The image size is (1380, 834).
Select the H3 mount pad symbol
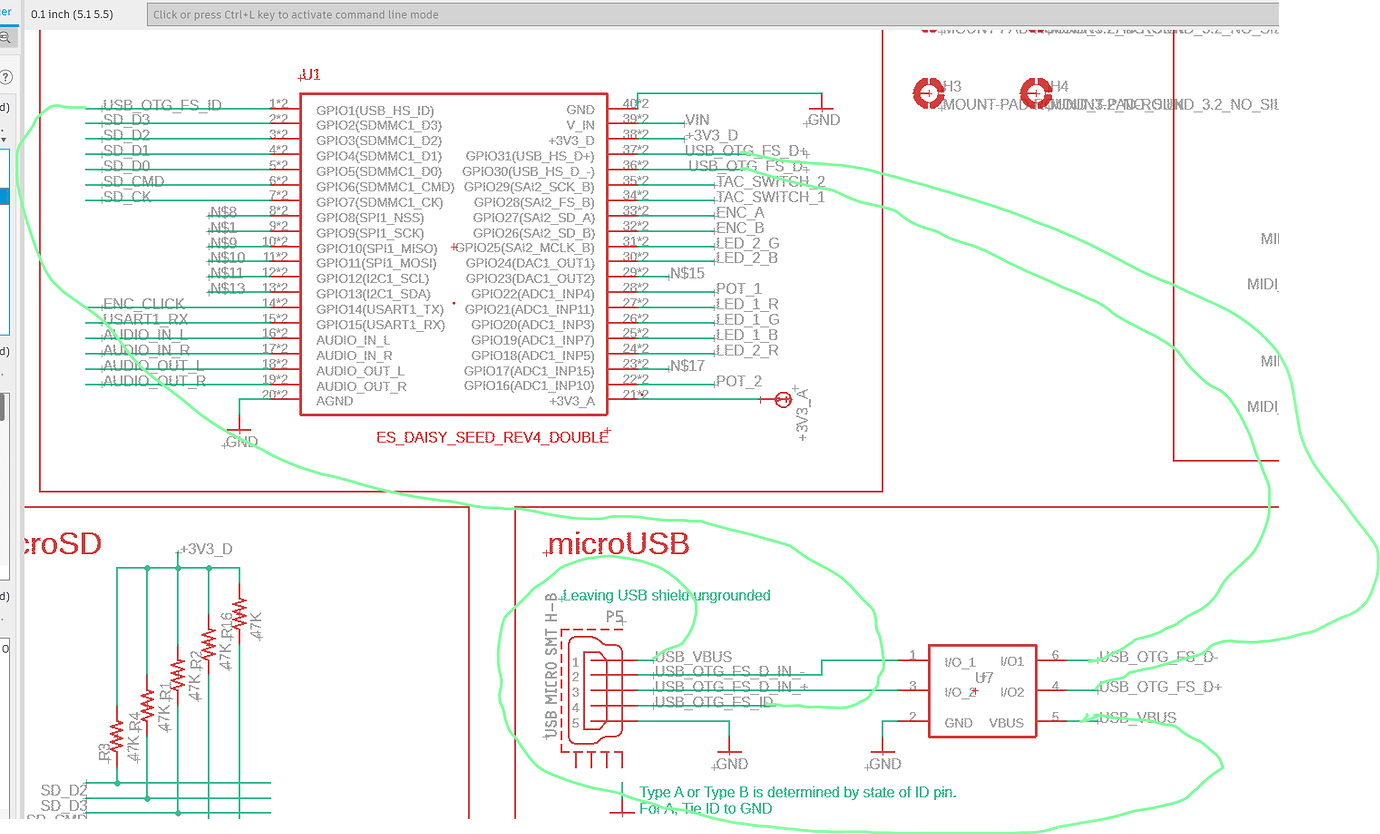tap(928, 94)
